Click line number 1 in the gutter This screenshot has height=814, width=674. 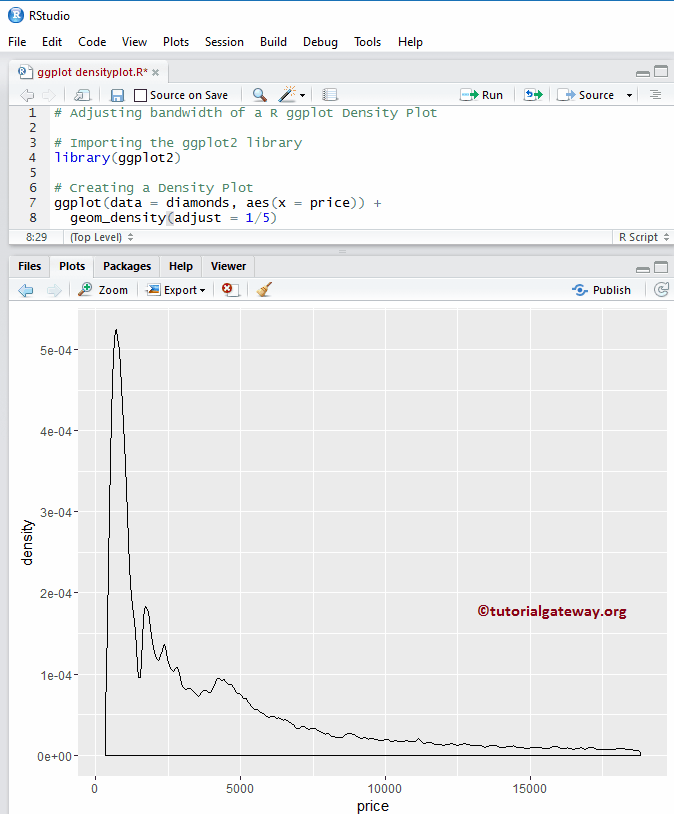(32, 113)
